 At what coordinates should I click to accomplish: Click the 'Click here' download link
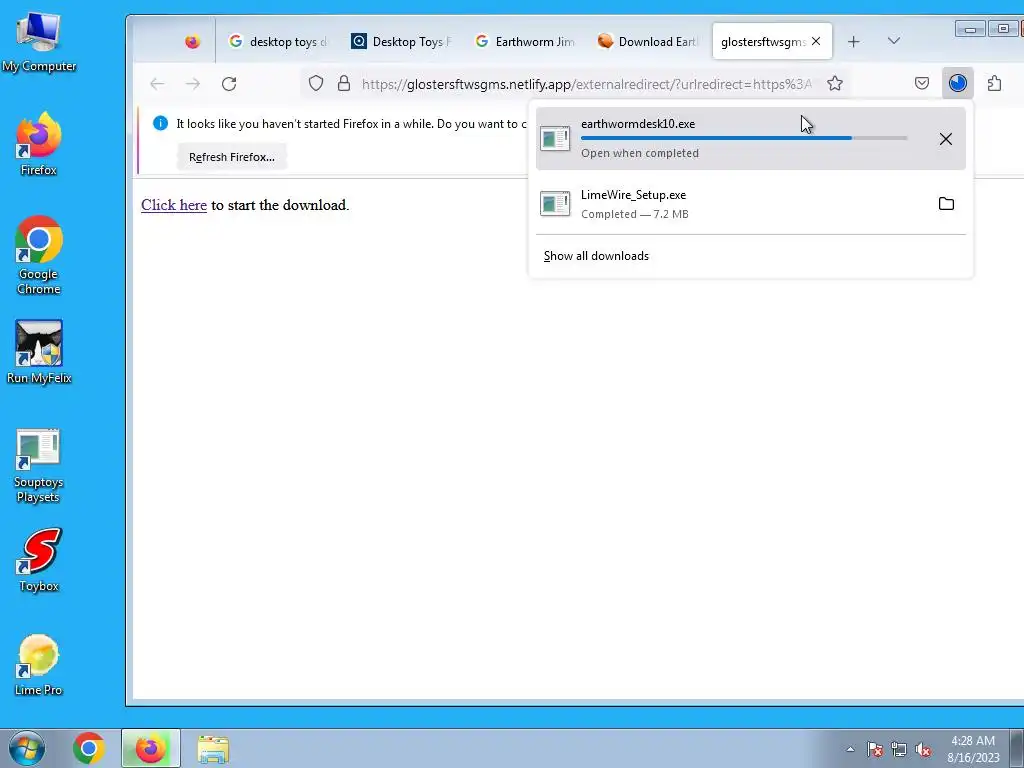174,205
